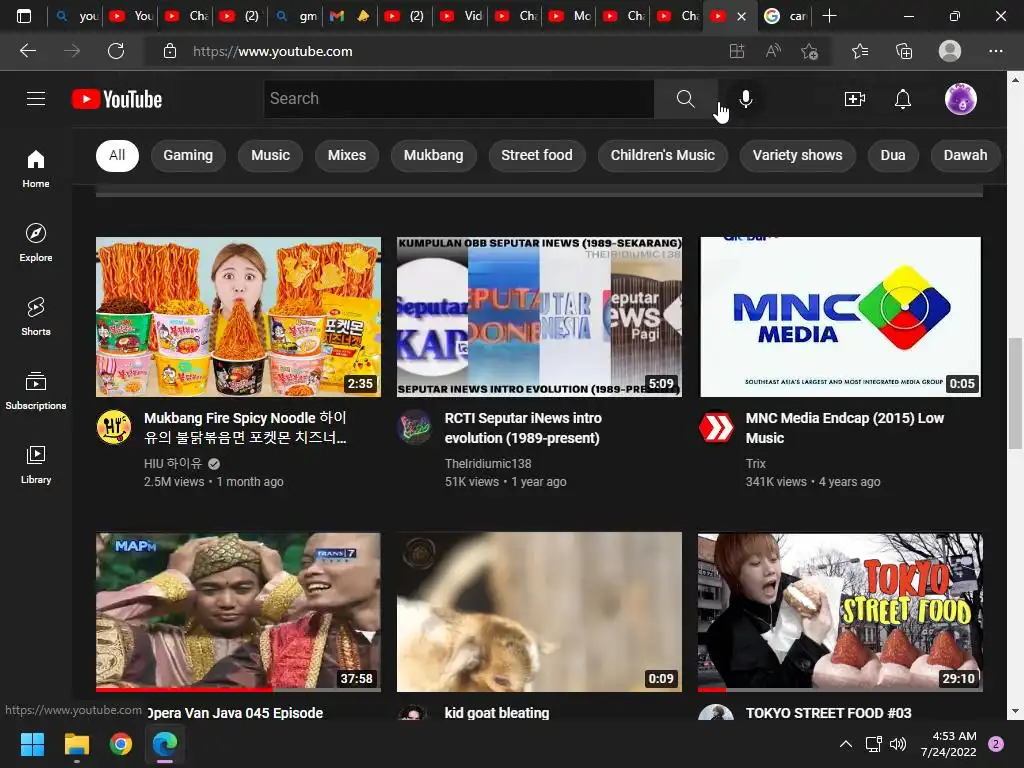This screenshot has width=1024, height=768.
Task: Click the search magnifier button
Action: [x=685, y=99]
